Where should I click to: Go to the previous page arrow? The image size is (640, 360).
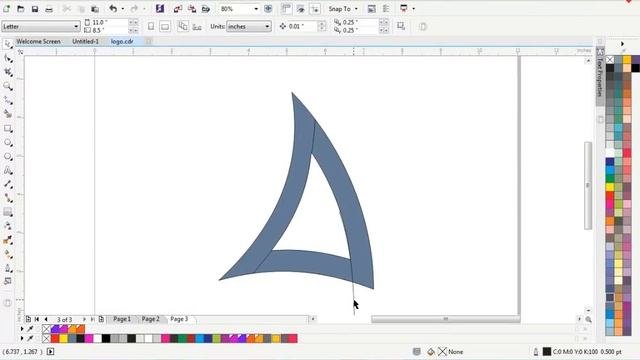point(46,319)
